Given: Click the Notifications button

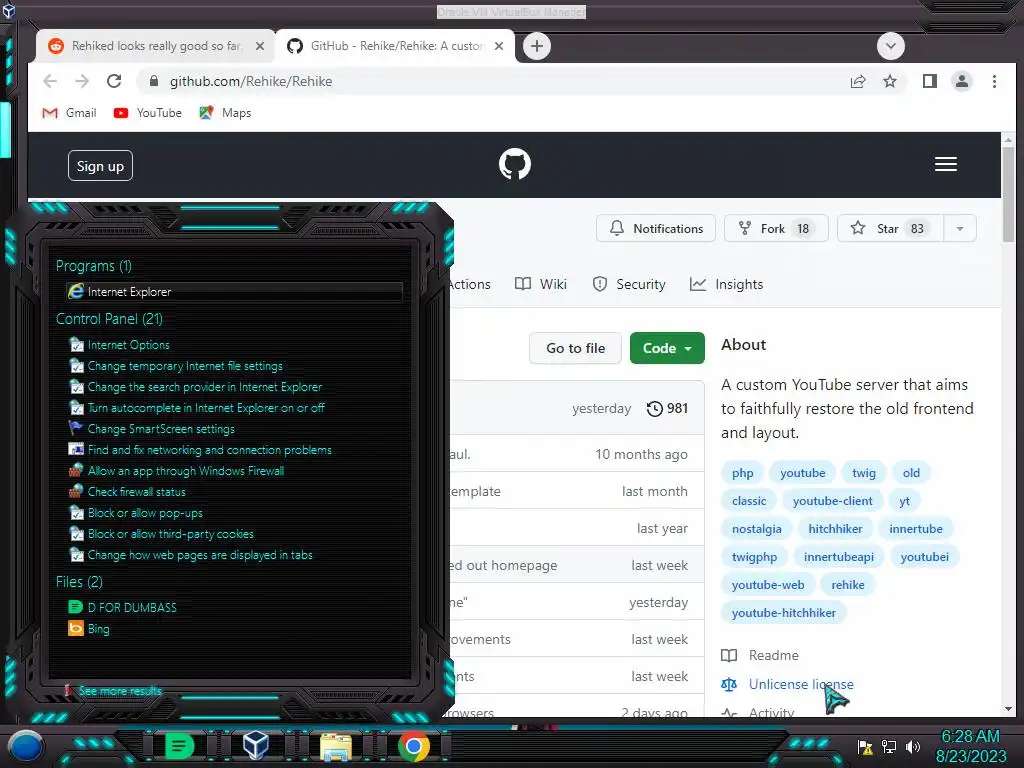Looking at the screenshot, I should tap(656, 229).
